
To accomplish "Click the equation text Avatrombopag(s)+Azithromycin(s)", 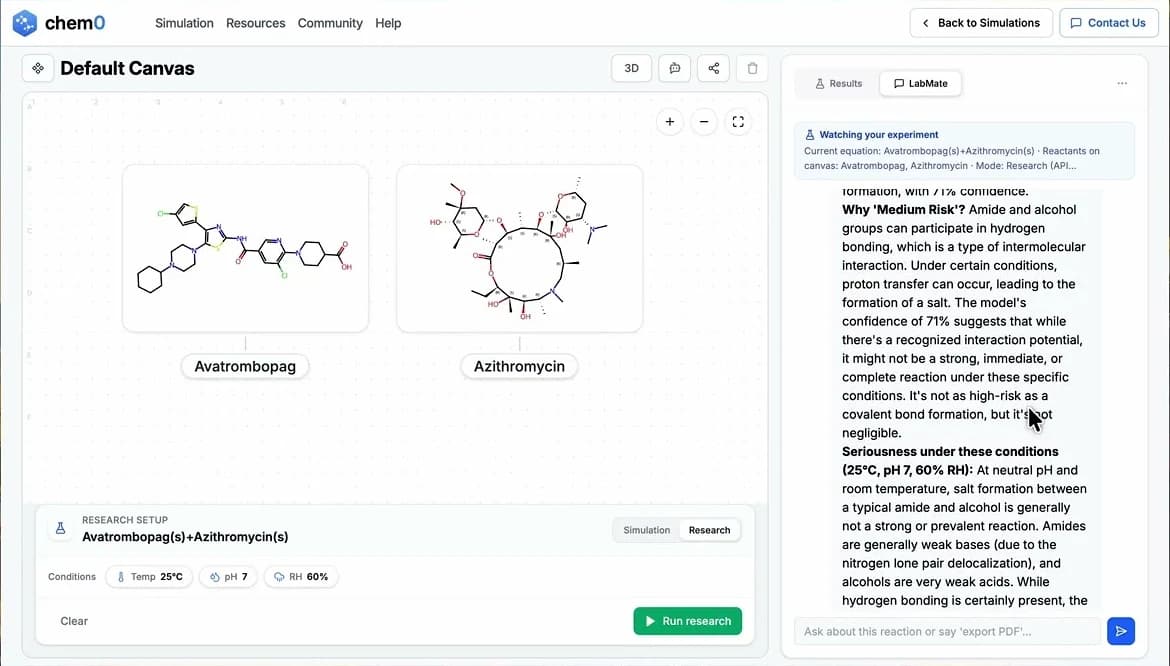I will pos(185,537).
